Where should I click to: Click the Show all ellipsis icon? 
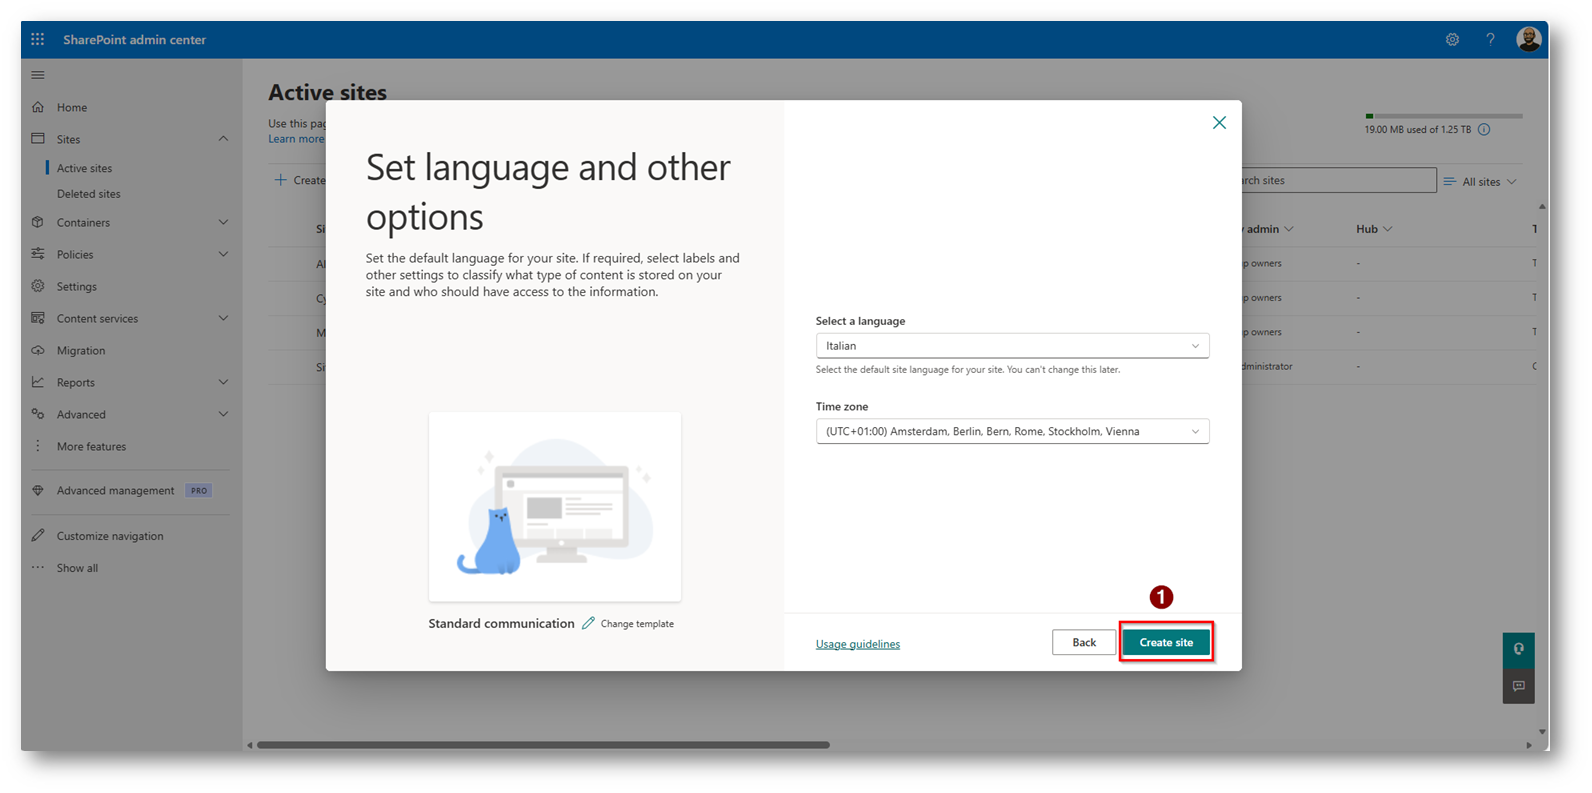click(38, 568)
